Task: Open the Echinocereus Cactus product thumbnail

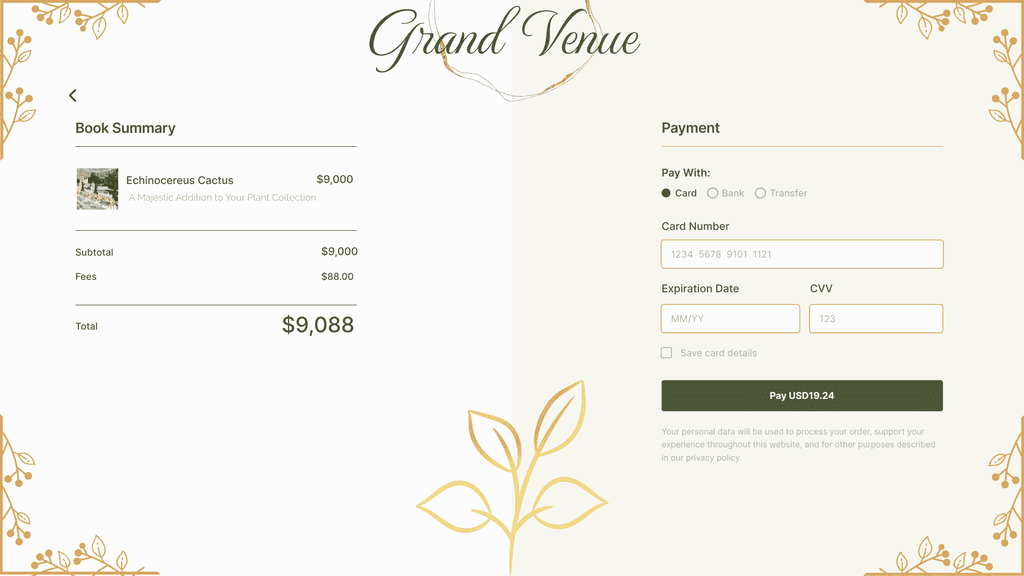Action: (x=98, y=189)
